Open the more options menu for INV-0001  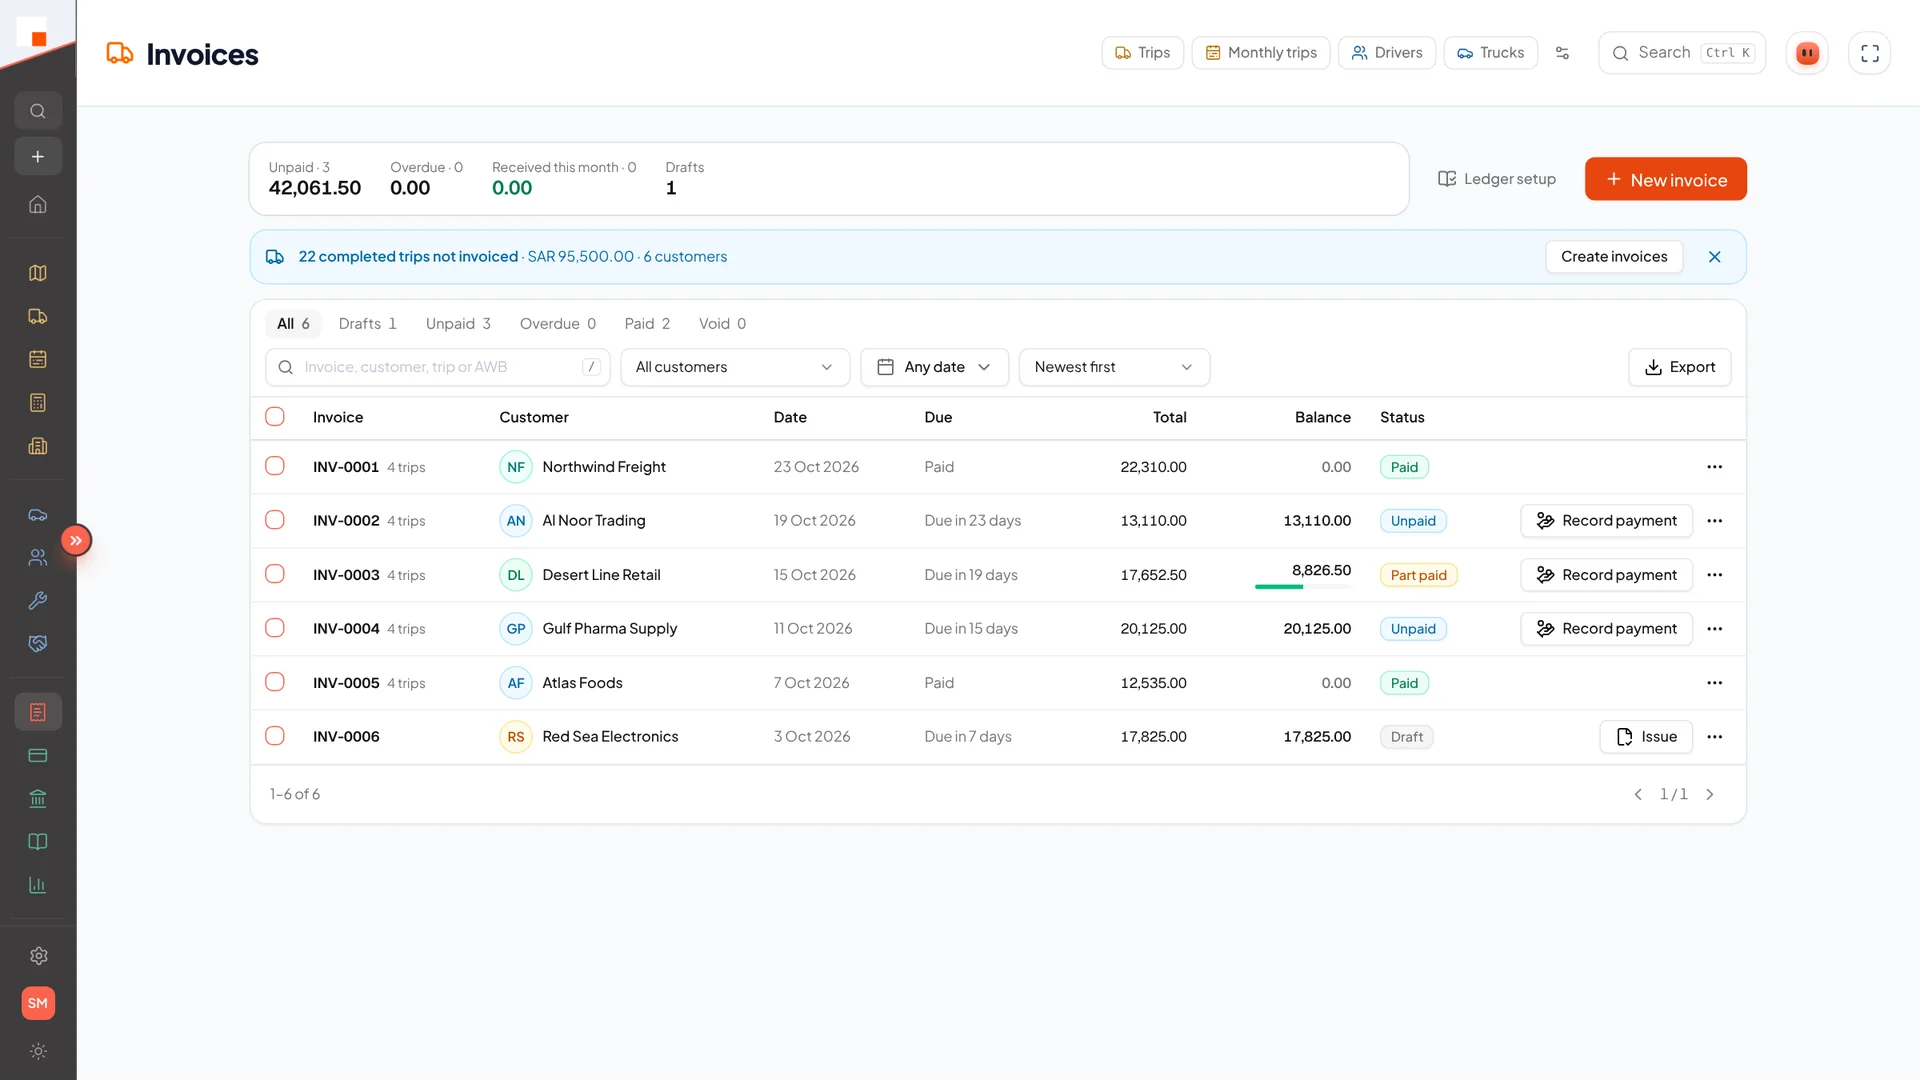[1714, 467]
